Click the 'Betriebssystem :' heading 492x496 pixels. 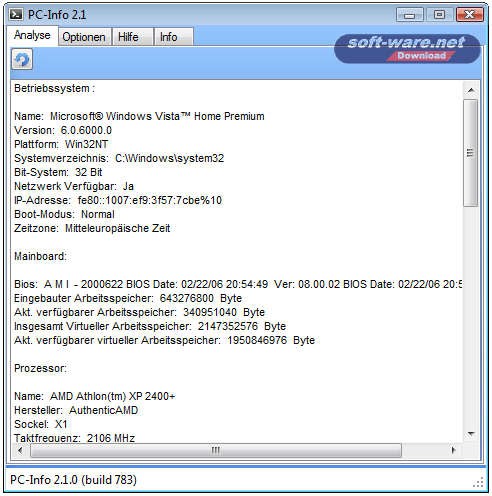click(55, 89)
